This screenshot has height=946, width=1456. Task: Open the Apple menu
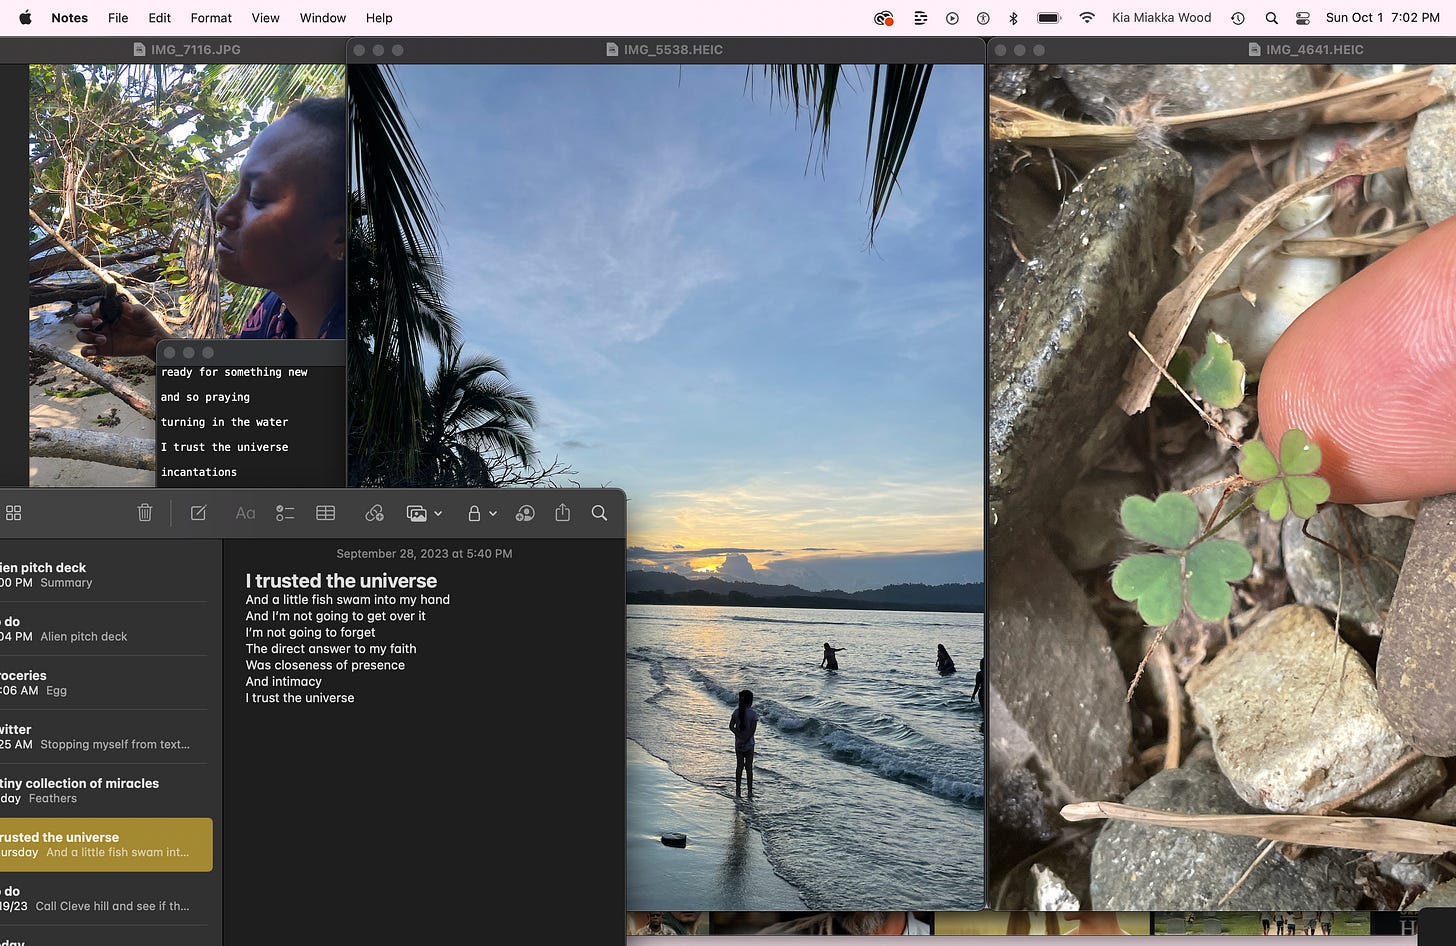(x=25, y=17)
